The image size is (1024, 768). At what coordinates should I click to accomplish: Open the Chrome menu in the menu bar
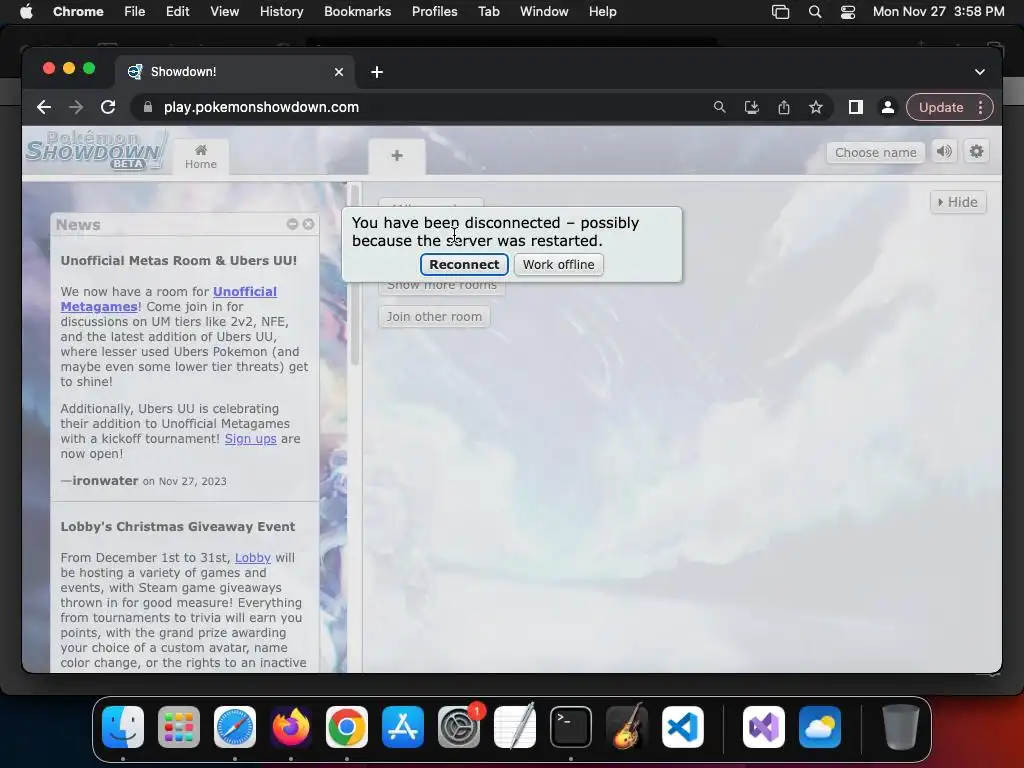coord(78,12)
